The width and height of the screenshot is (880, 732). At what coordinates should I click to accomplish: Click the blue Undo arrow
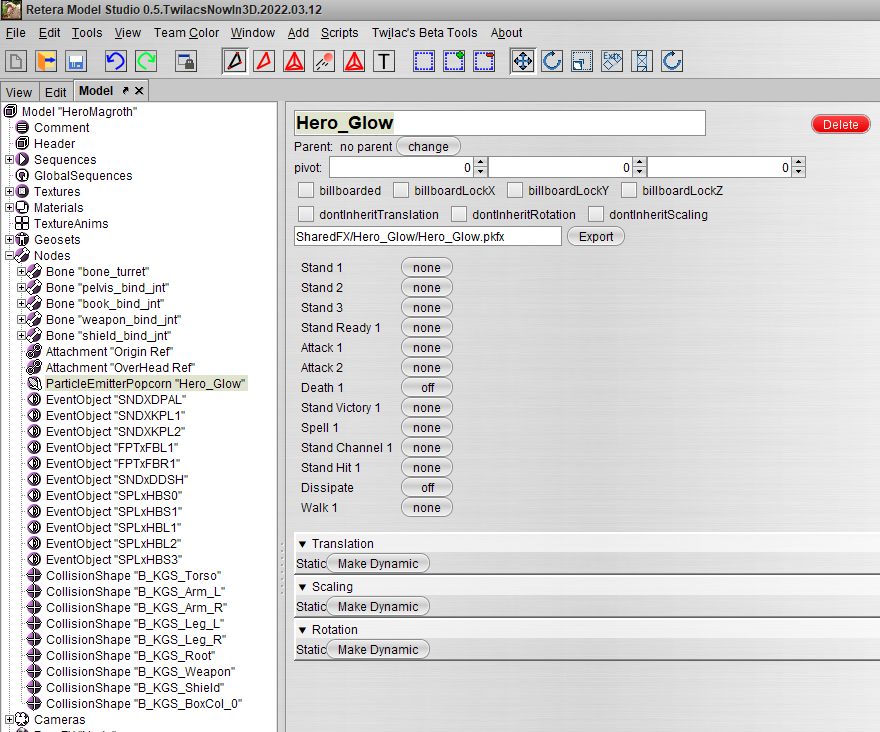pyautogui.click(x=116, y=61)
